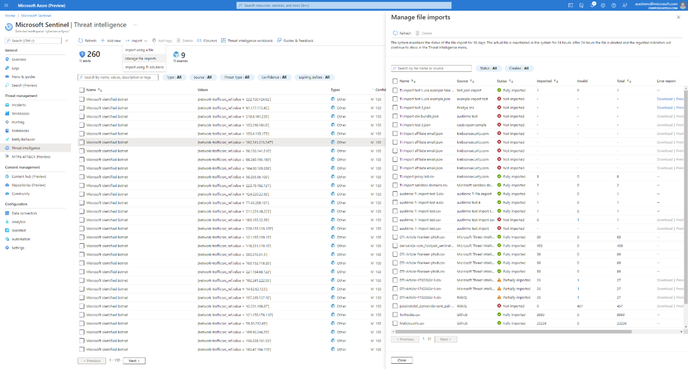Image resolution: width=688 pixels, height=369 pixels.
Task: Open the Azure portal hamburger menu
Action: coord(6,5)
